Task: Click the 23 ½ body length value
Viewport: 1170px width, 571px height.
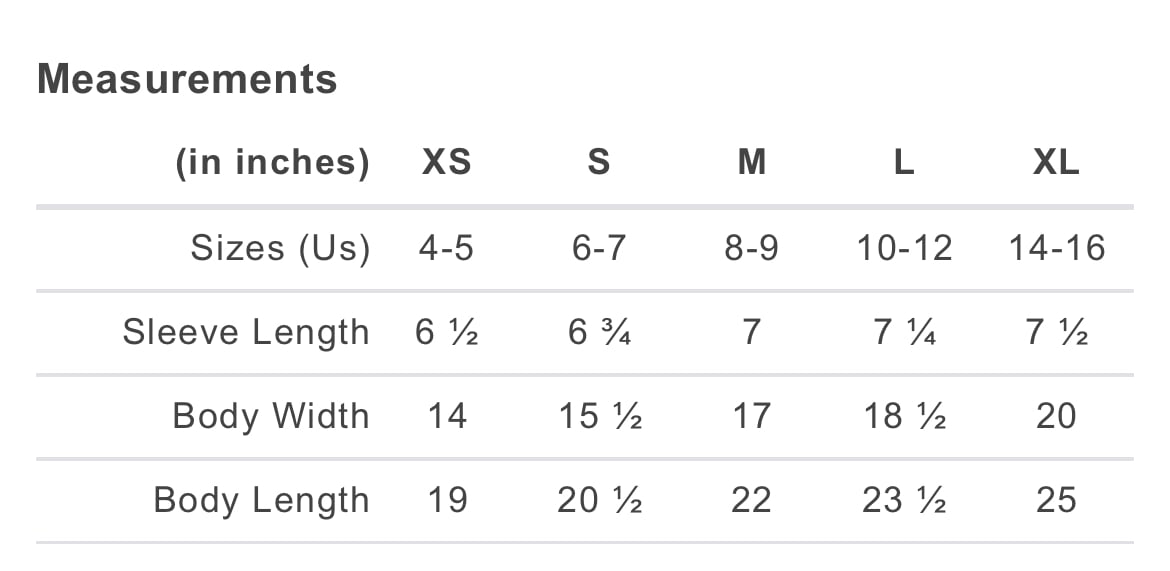Action: 904,500
